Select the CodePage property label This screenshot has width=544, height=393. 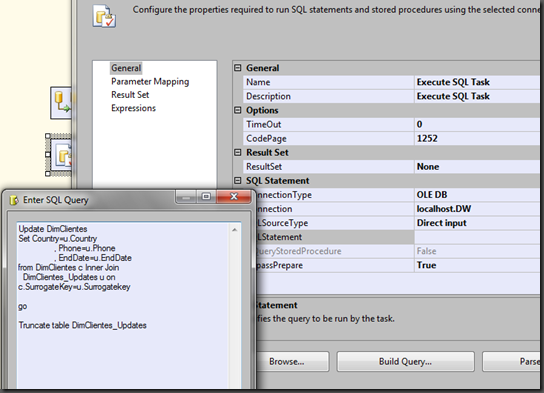pyautogui.click(x=266, y=139)
